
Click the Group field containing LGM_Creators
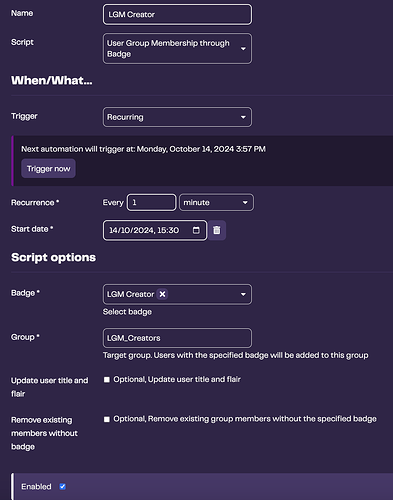177,338
